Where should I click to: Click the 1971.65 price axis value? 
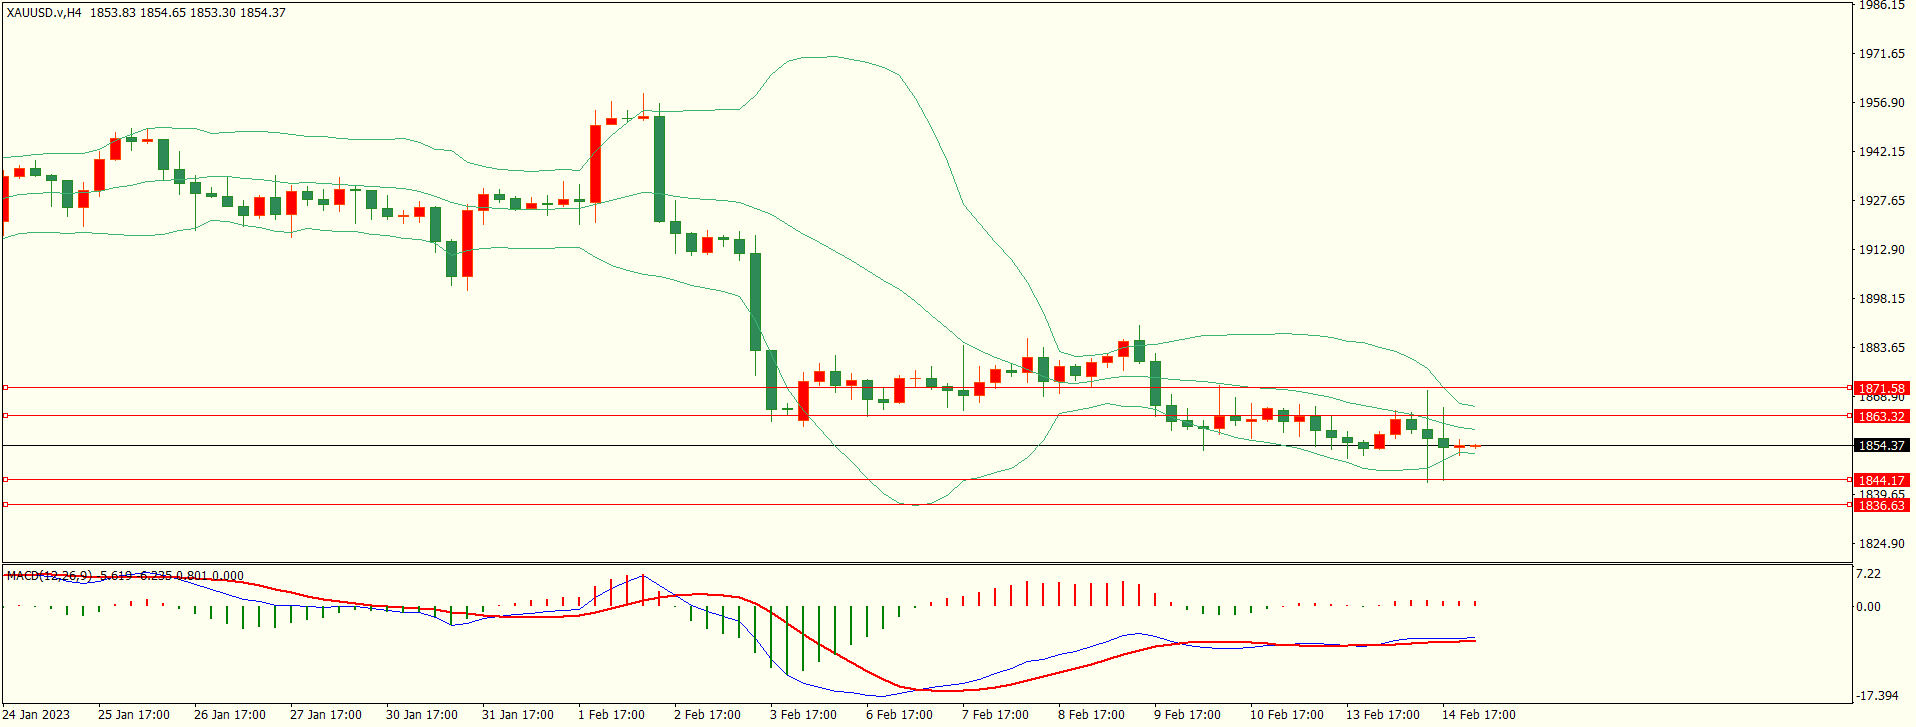click(x=1881, y=54)
